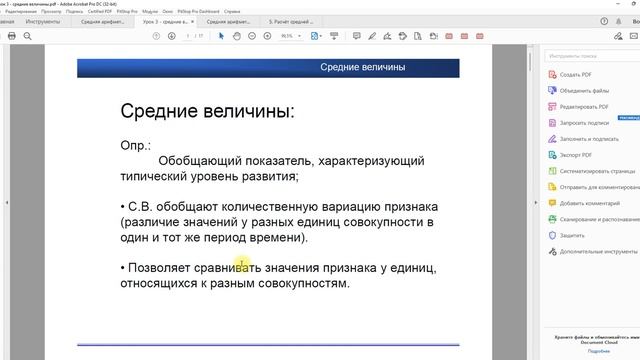Click the page number field
This screenshot has width=640, height=360.
pyautogui.click(x=188, y=36)
